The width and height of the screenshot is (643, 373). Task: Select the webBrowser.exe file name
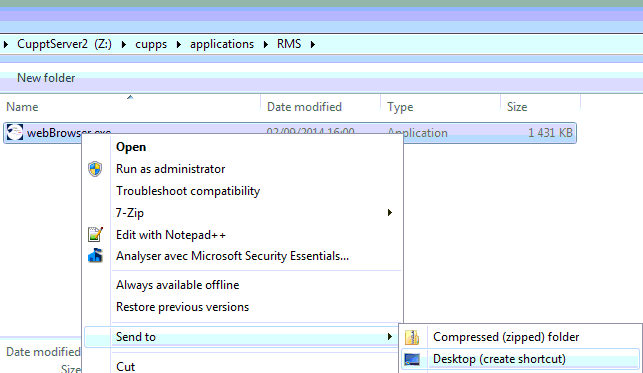(69, 133)
